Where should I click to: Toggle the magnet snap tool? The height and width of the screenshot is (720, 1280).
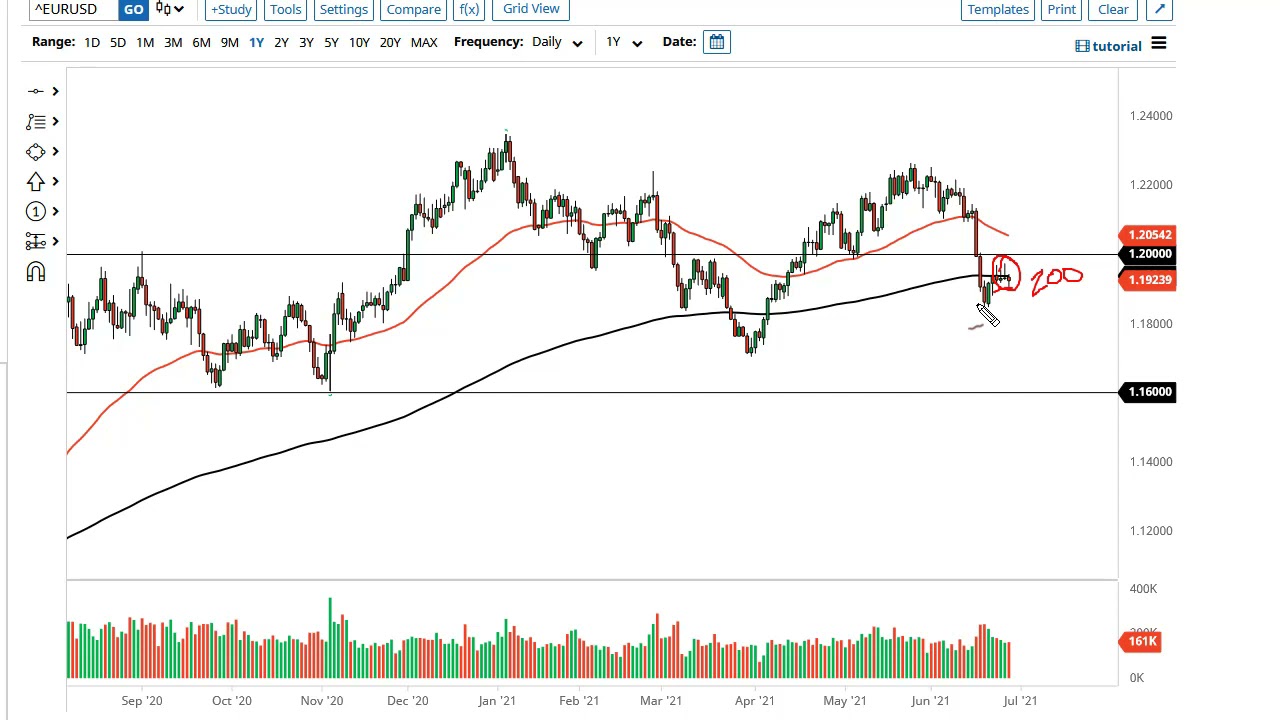coord(36,272)
